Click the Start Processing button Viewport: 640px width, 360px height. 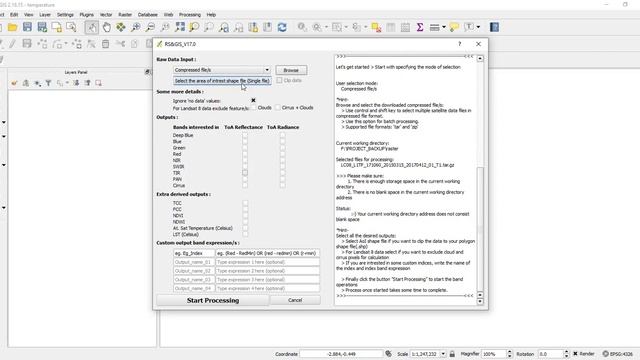pyautogui.click(x=213, y=300)
